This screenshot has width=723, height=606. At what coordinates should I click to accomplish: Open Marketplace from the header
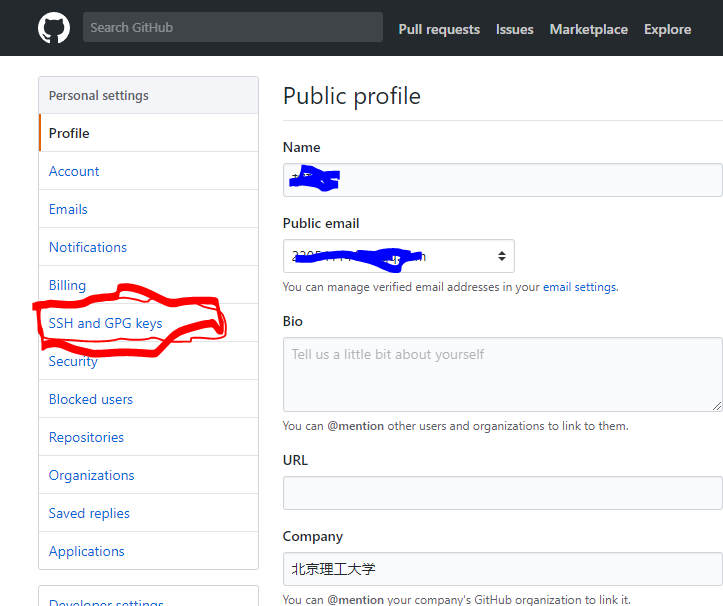[588, 29]
